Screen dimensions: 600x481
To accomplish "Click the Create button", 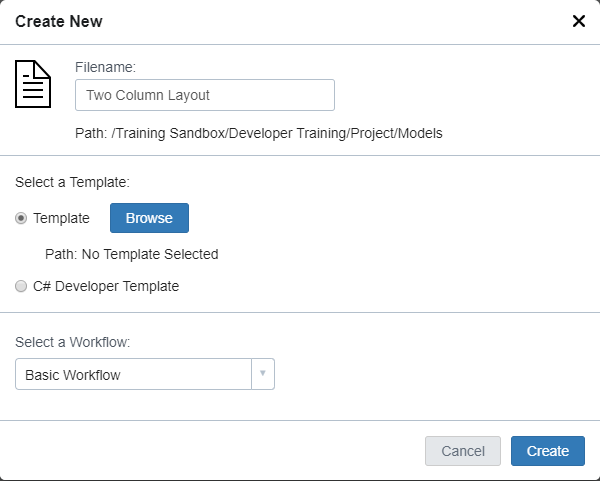I will click(547, 451).
